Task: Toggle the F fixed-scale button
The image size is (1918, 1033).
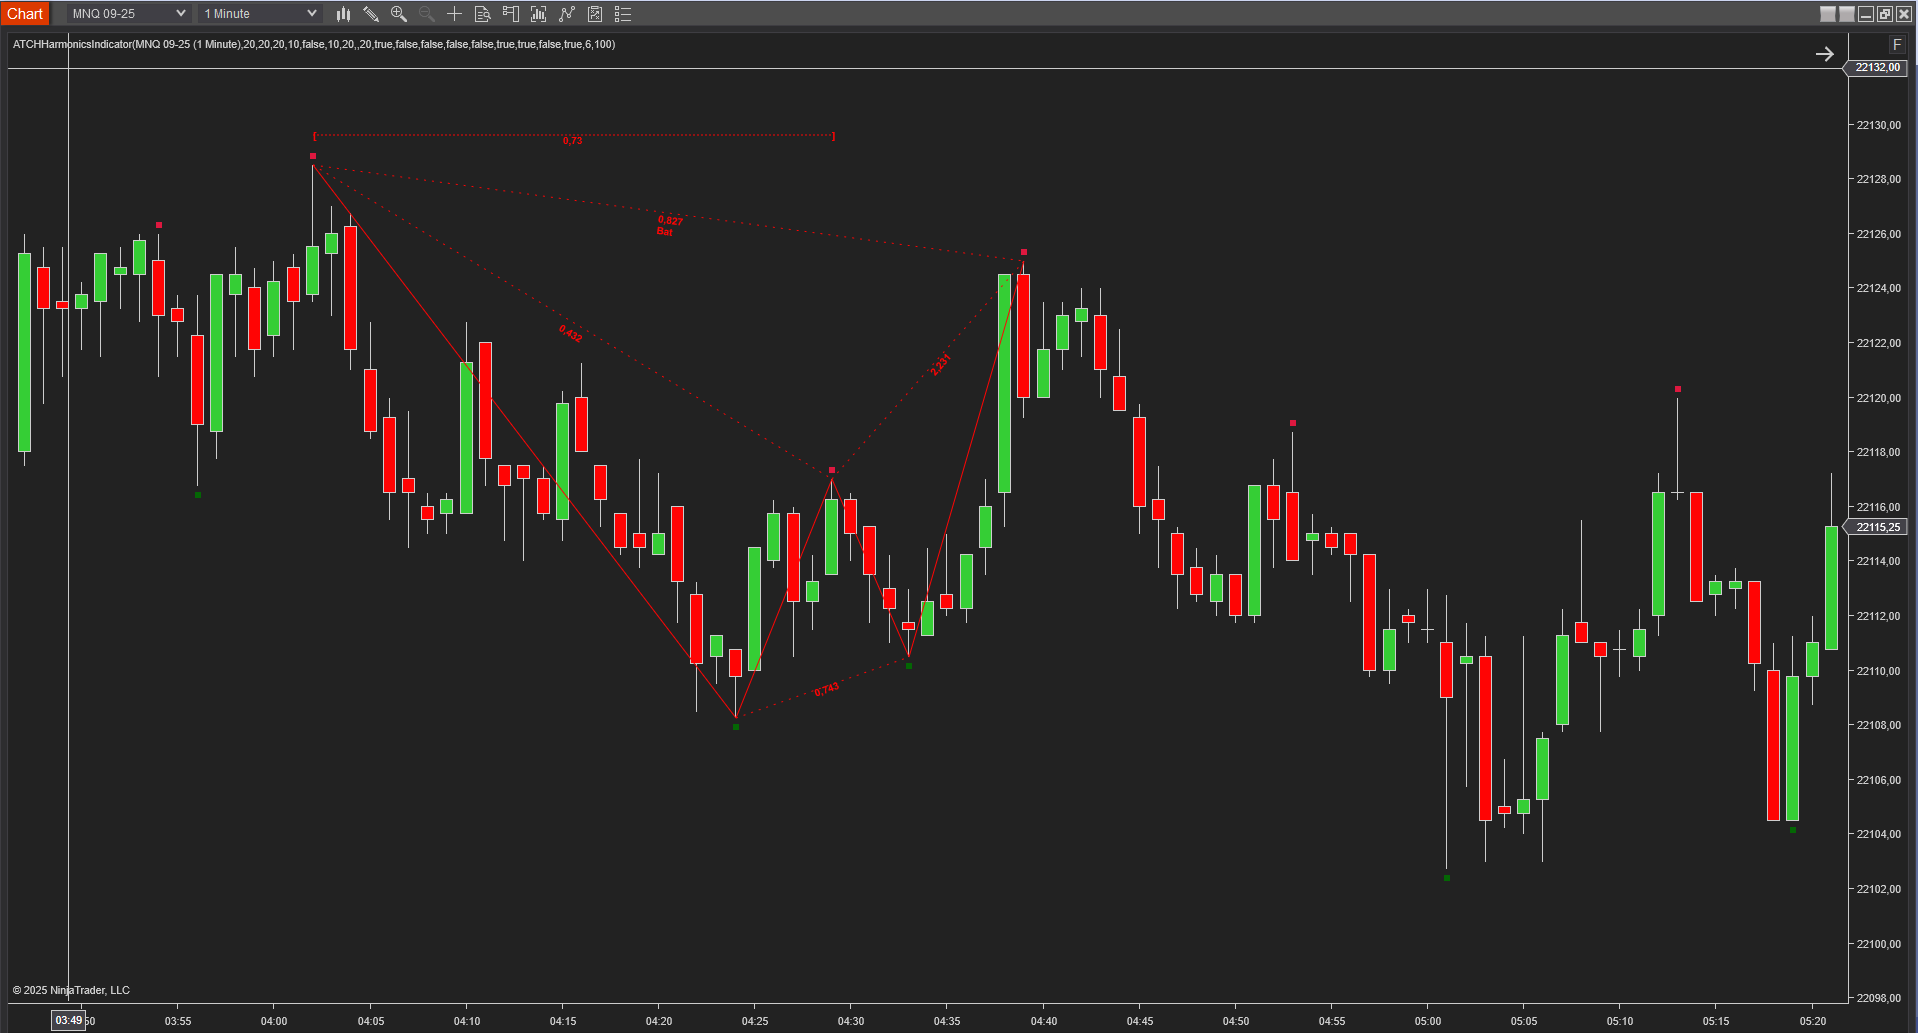Action: tap(1896, 44)
